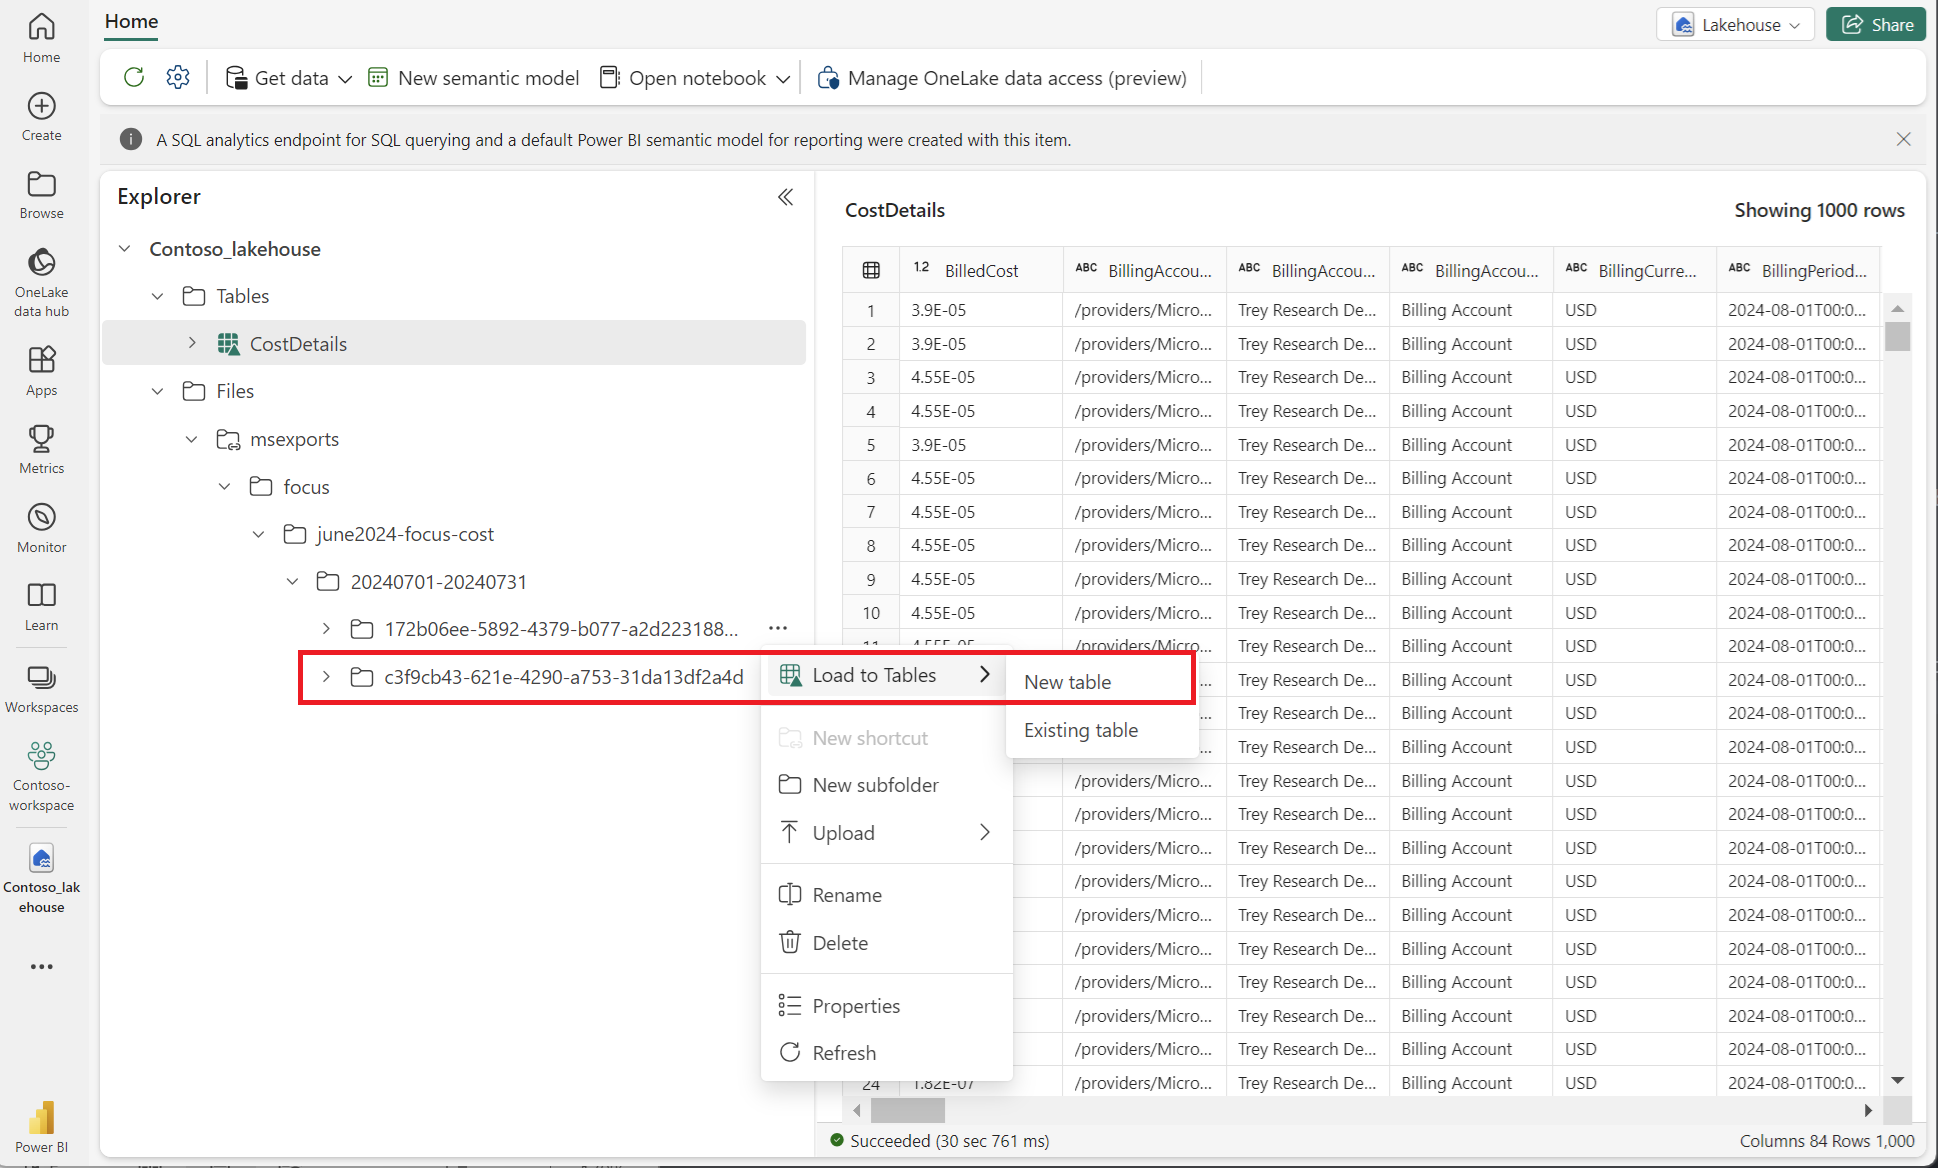
Task: Collapse the msexports folder
Action: [192, 439]
